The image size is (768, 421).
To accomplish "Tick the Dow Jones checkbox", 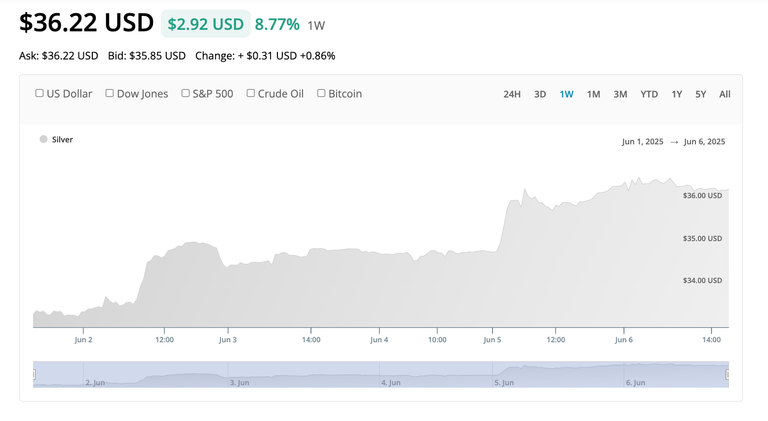I will (x=110, y=93).
